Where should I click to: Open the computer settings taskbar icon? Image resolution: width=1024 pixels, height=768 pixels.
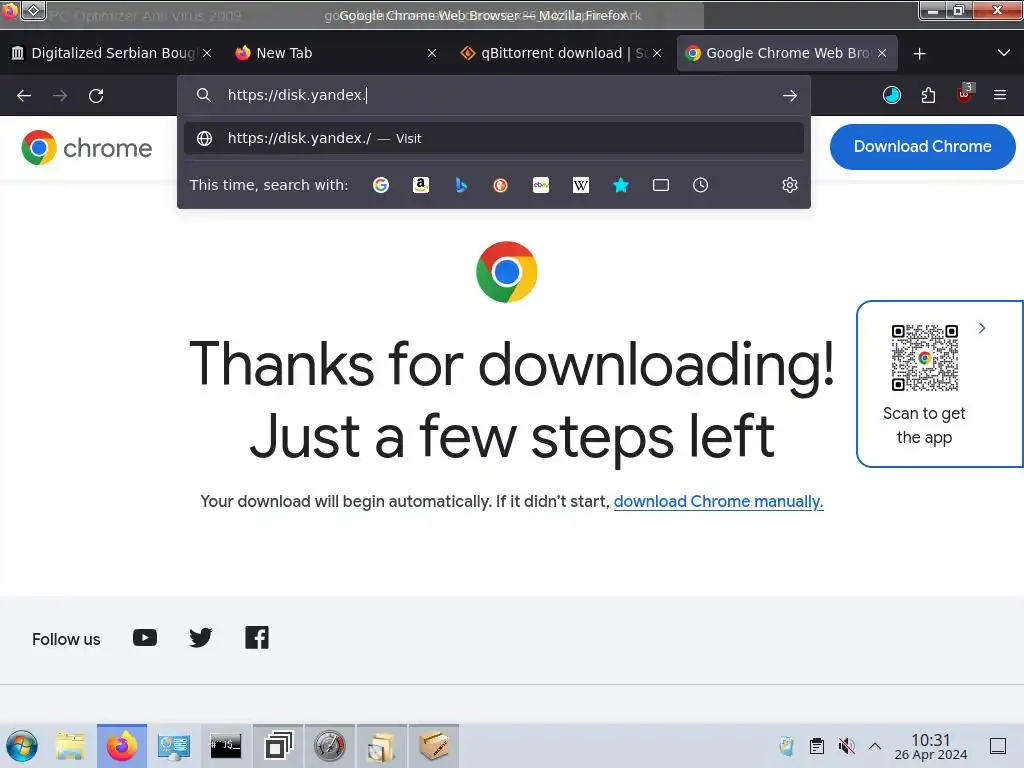[174, 746]
